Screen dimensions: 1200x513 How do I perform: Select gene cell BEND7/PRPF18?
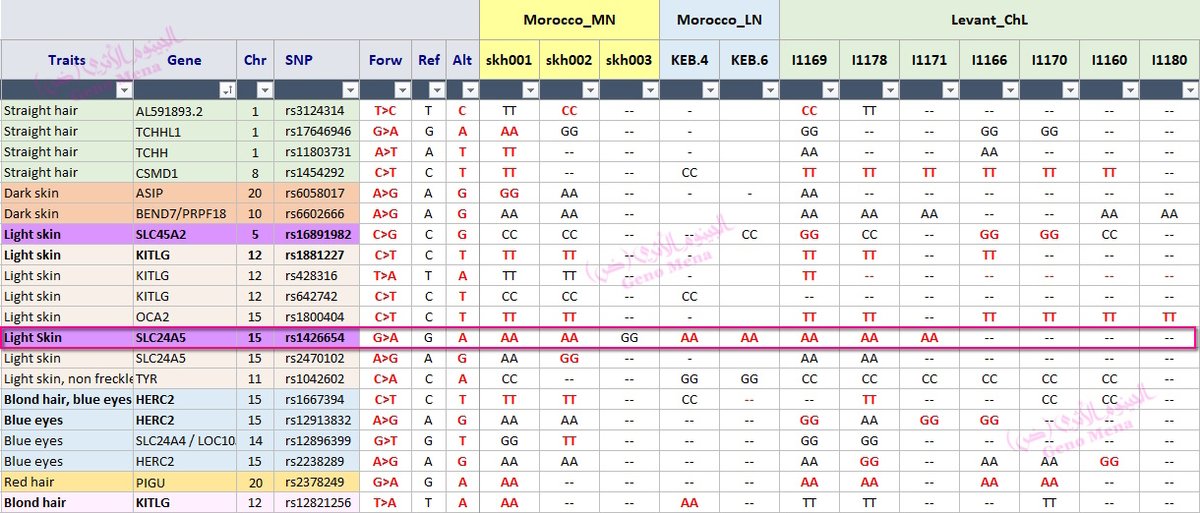click(x=184, y=213)
